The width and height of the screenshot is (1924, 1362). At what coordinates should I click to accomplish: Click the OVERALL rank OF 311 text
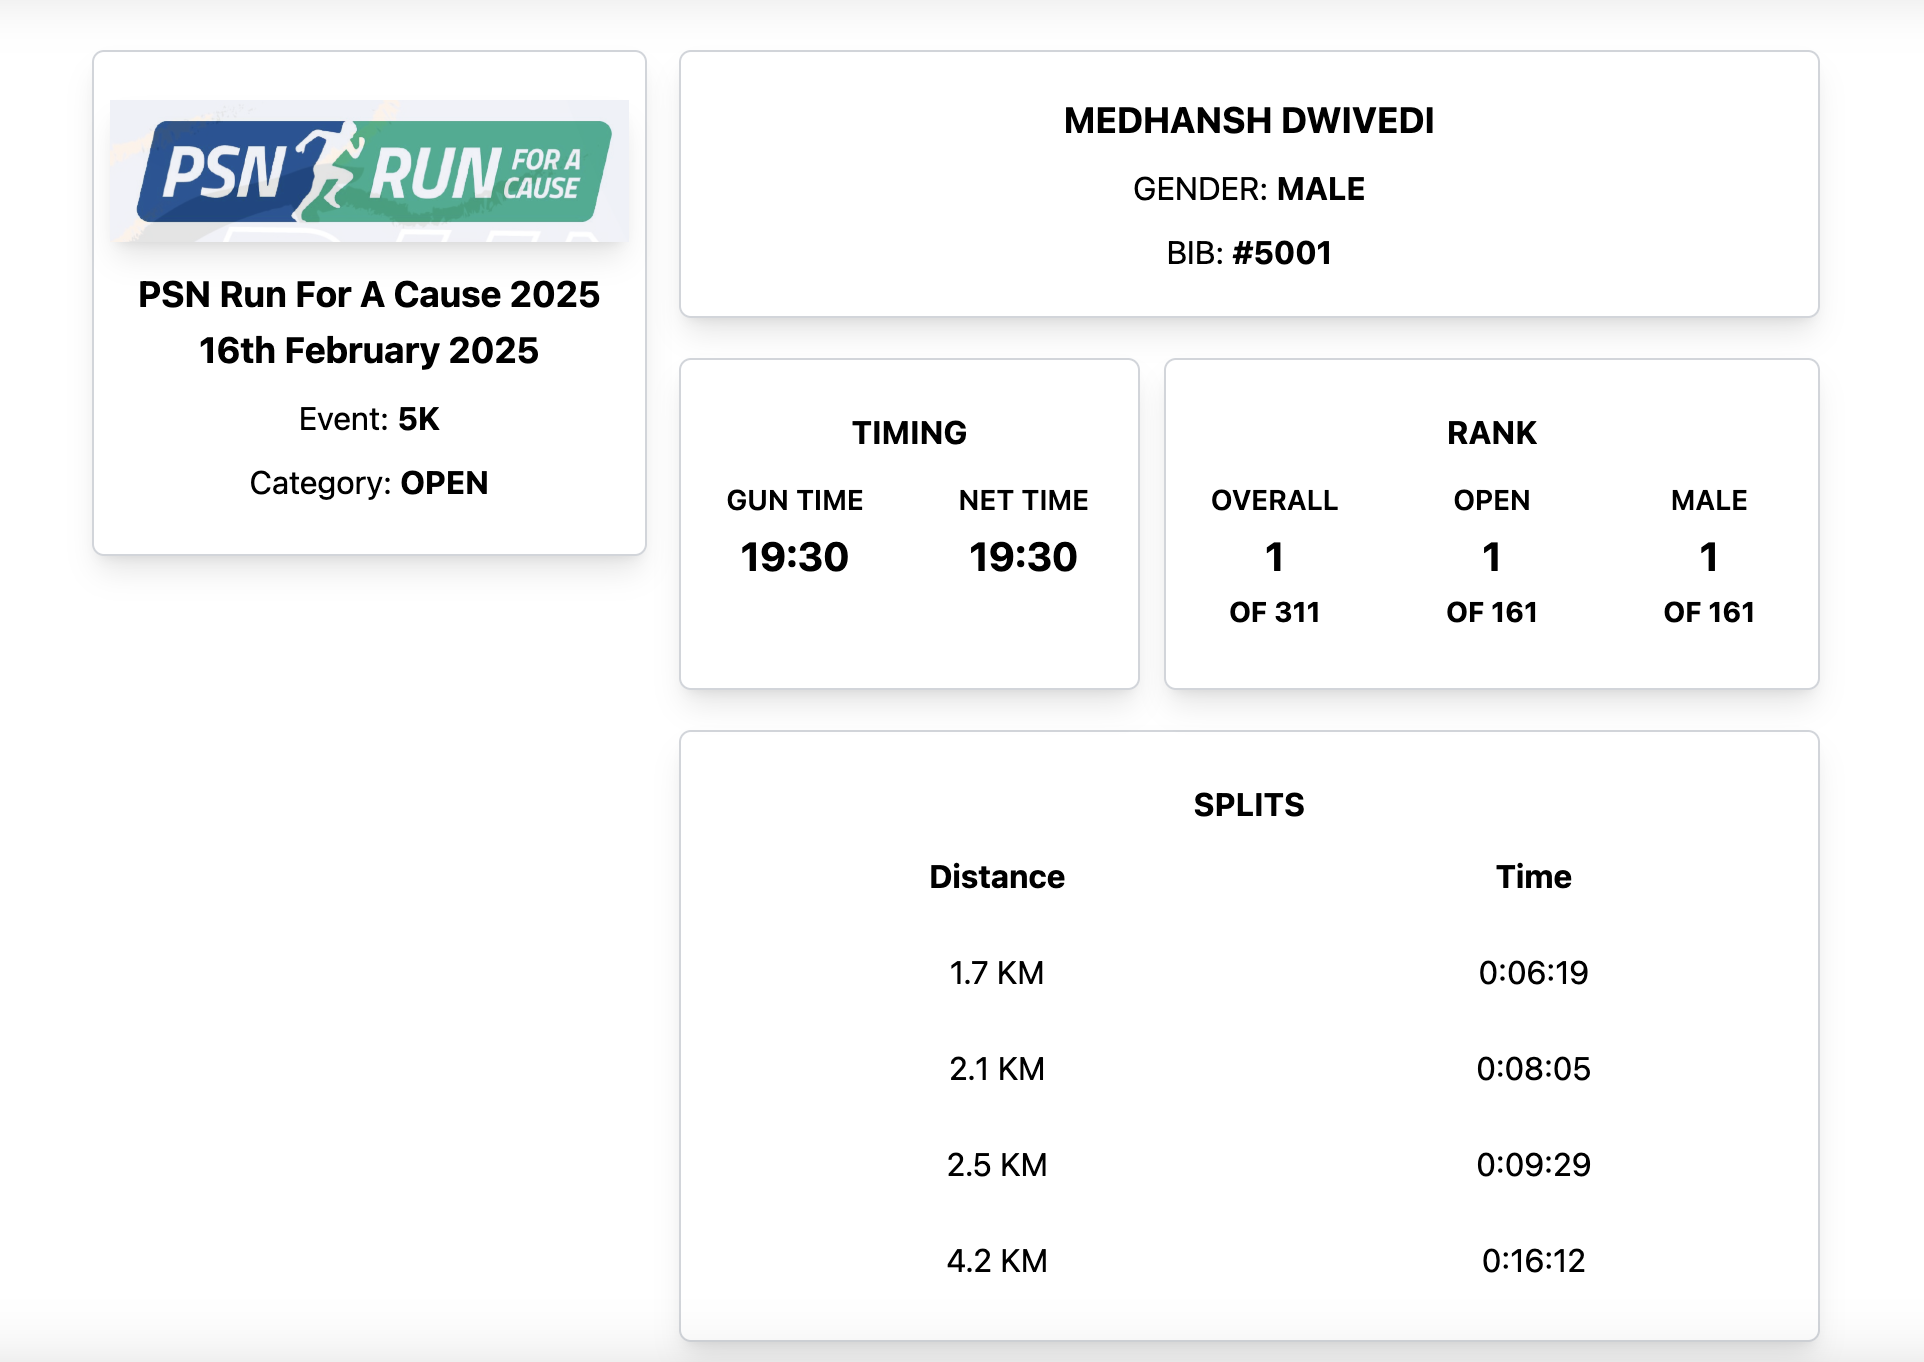click(x=1274, y=612)
